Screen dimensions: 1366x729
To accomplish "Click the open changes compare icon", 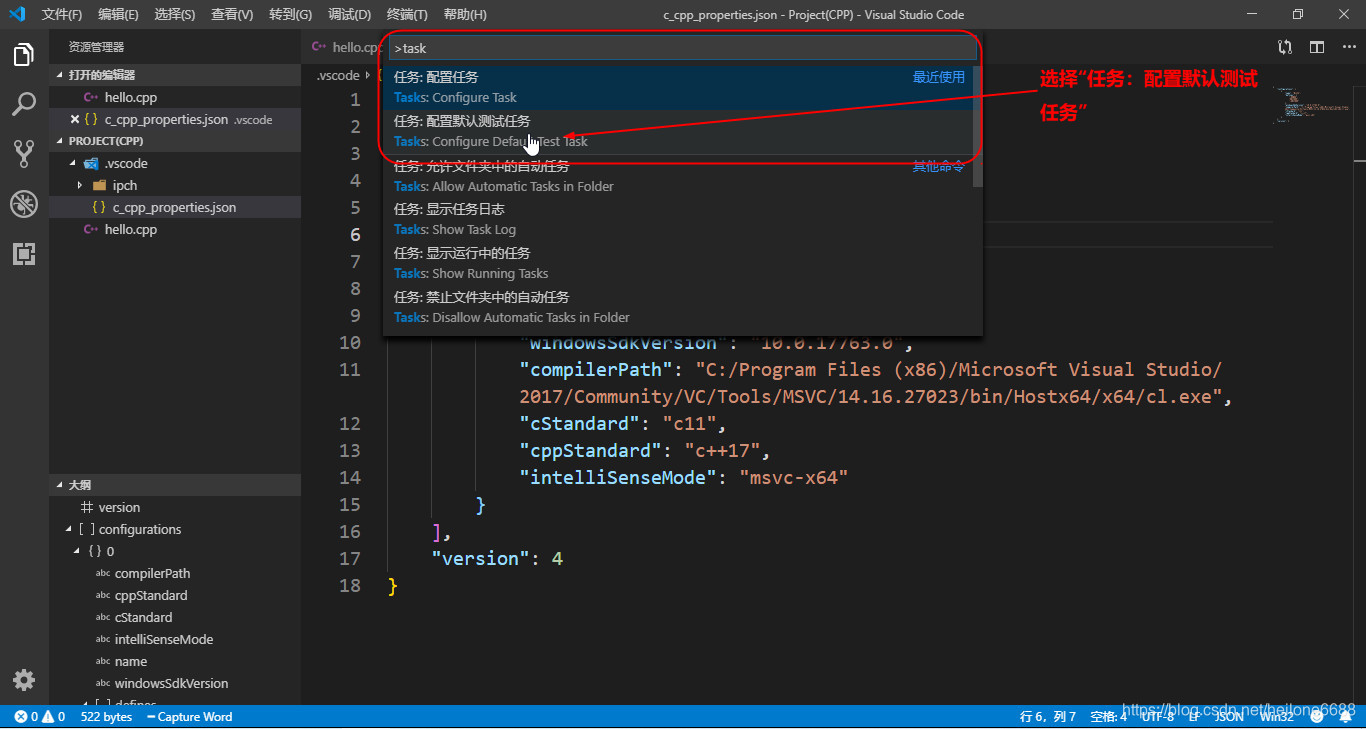I will point(1285,47).
